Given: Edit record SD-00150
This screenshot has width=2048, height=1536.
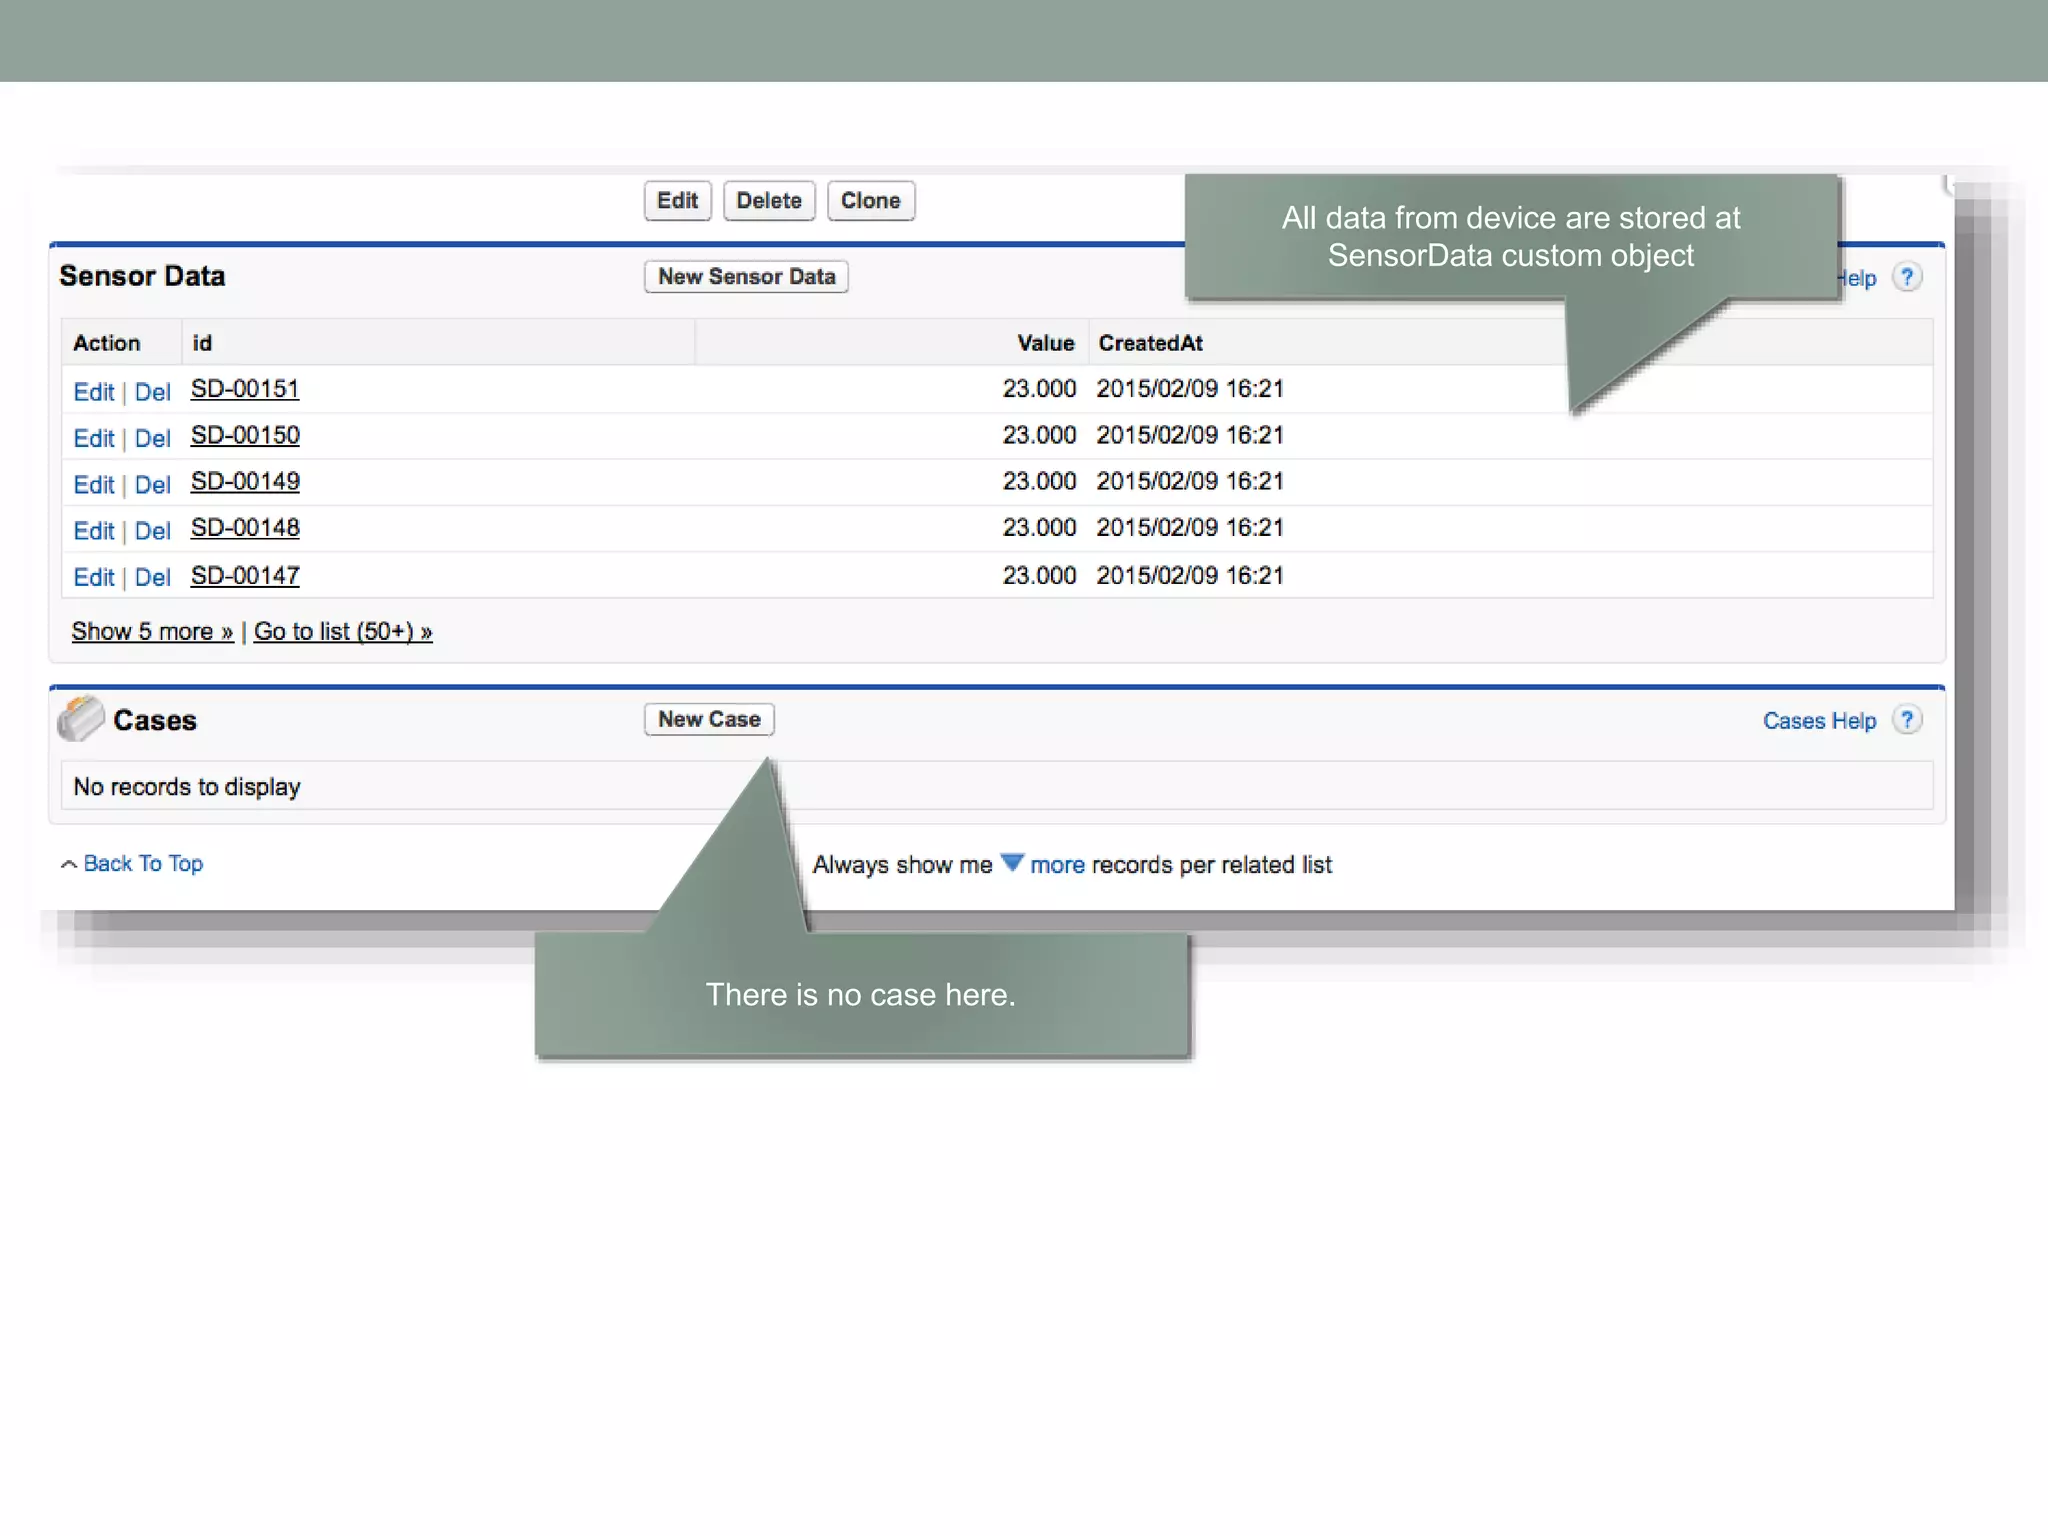Looking at the screenshot, I should coord(94,438).
